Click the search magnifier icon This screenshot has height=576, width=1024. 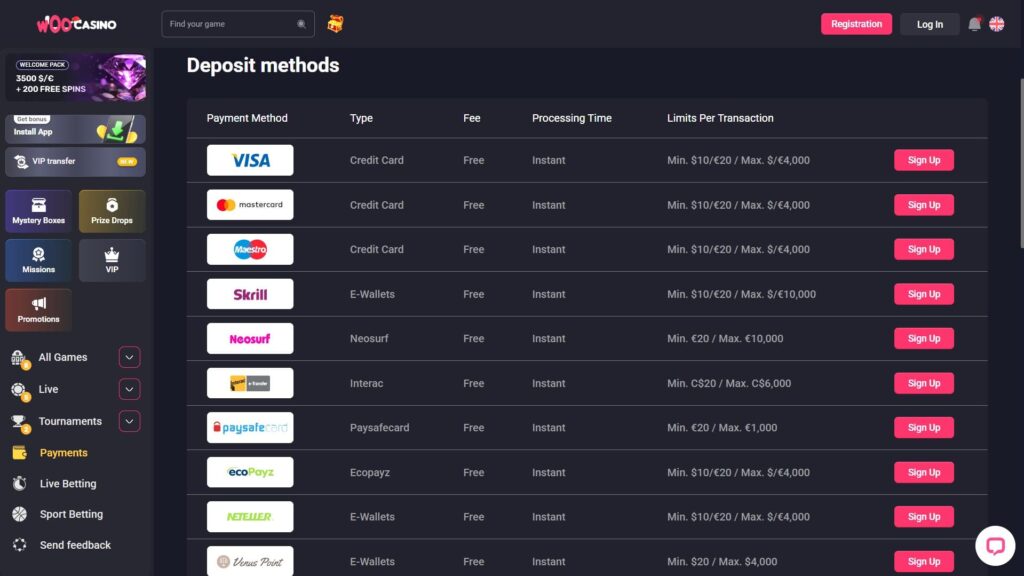point(302,24)
